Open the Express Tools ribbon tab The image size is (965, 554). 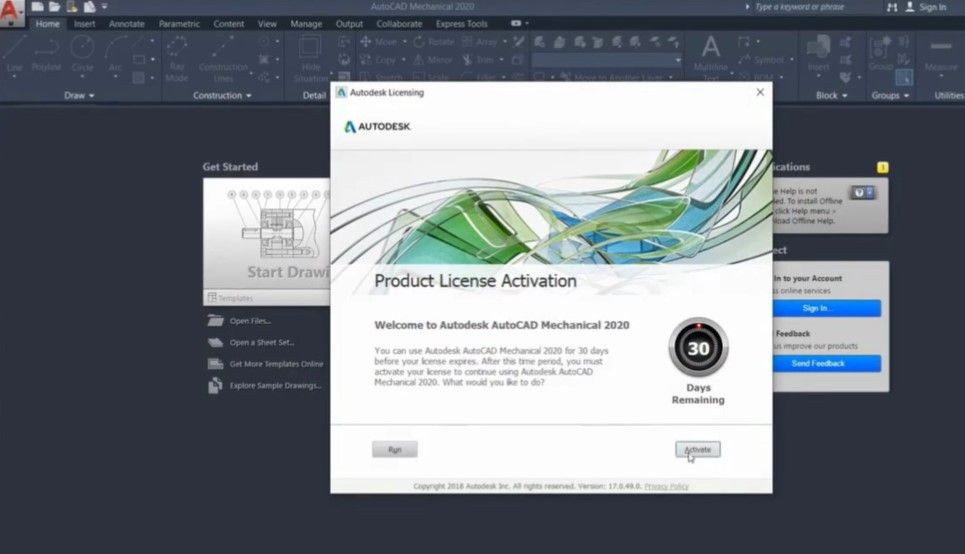pos(462,24)
